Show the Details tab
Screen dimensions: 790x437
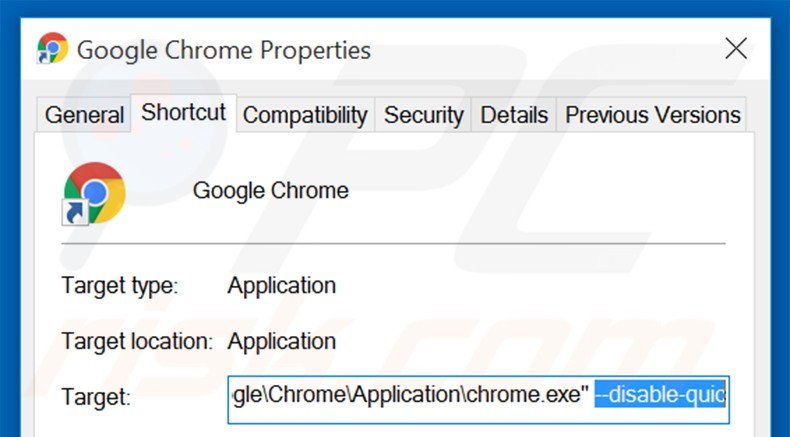point(514,116)
